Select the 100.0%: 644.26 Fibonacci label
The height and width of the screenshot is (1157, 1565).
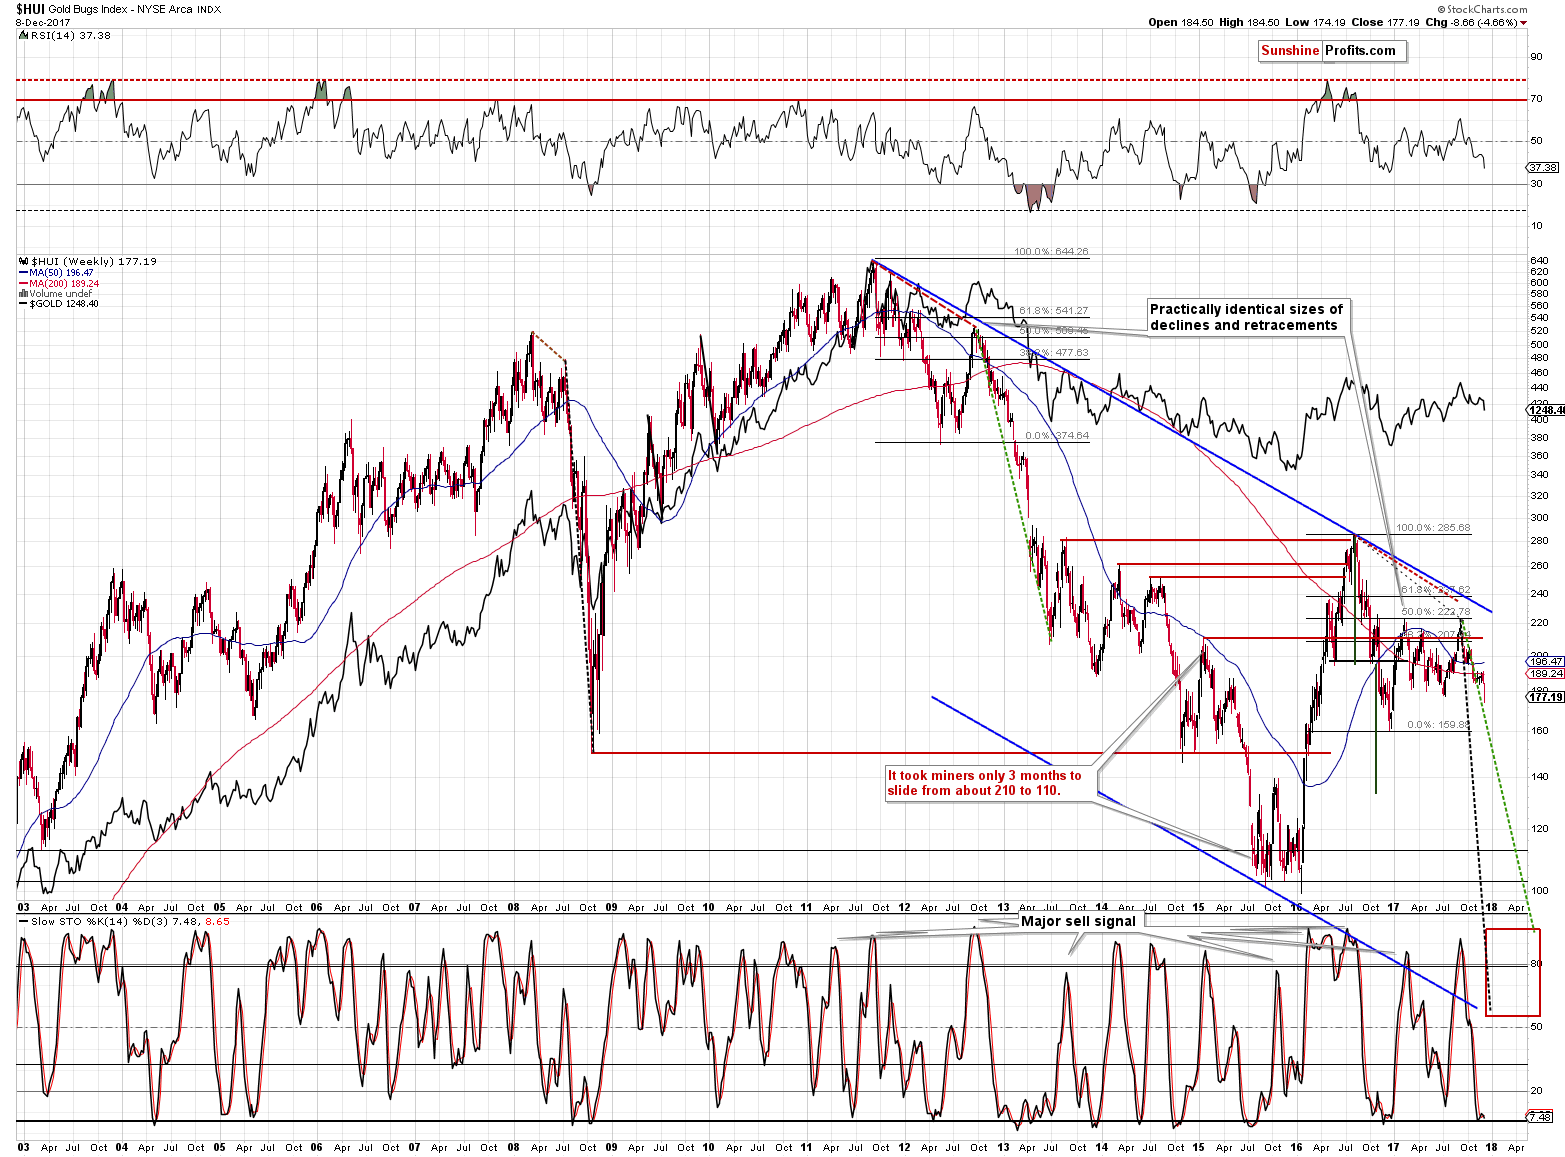1051,251
